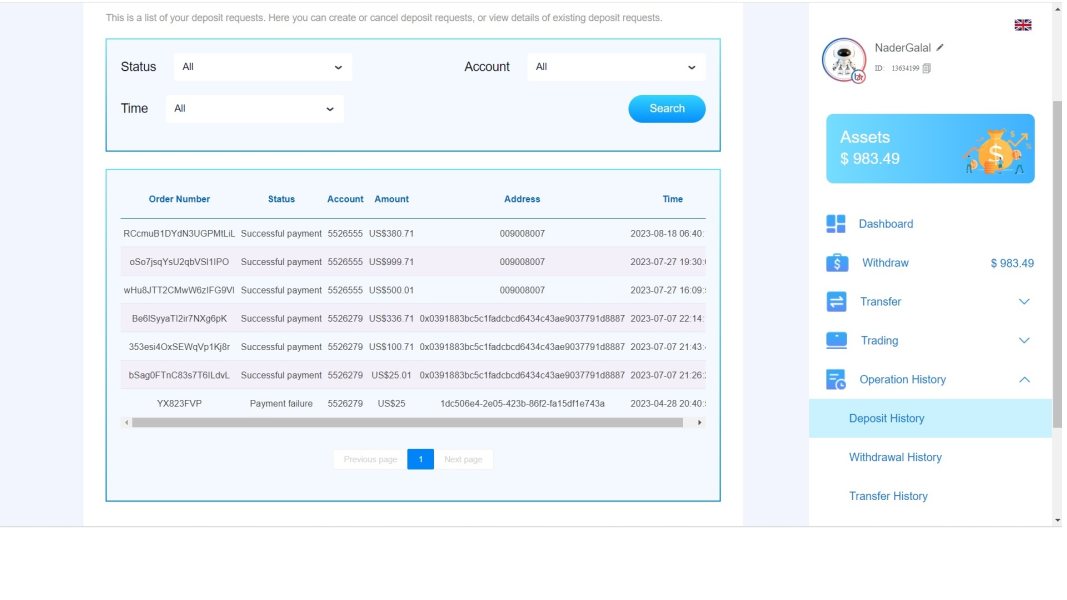Select Deposit History
The width and height of the screenshot is (1067, 600).
tap(930, 418)
